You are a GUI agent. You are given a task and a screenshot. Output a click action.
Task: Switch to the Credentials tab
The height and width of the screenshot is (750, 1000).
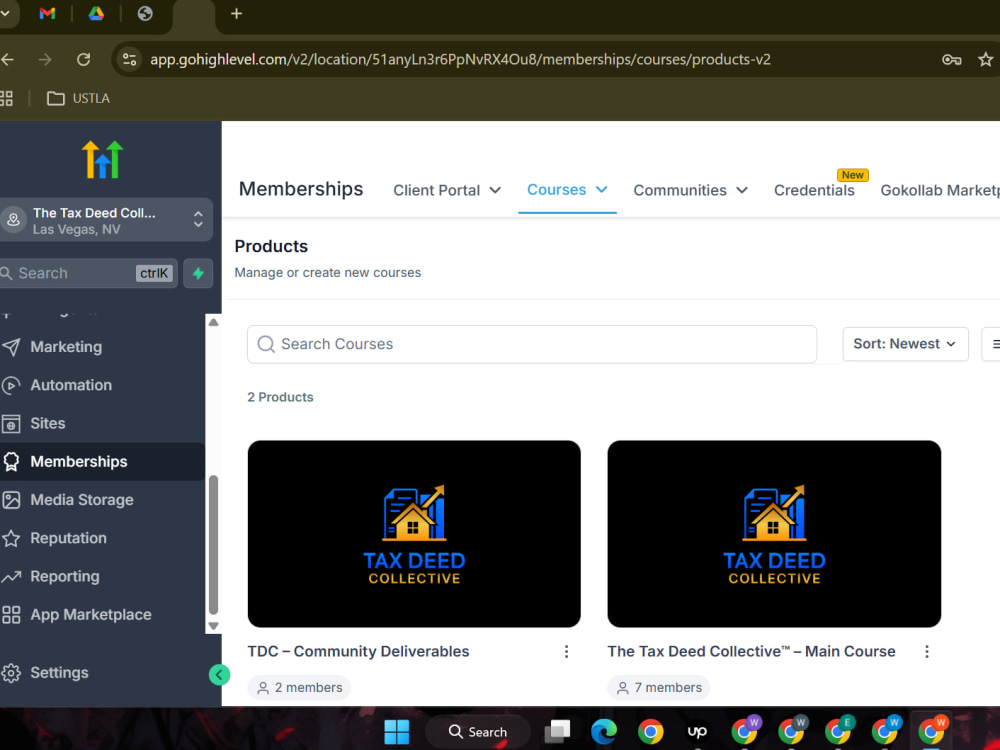pyautogui.click(x=814, y=190)
